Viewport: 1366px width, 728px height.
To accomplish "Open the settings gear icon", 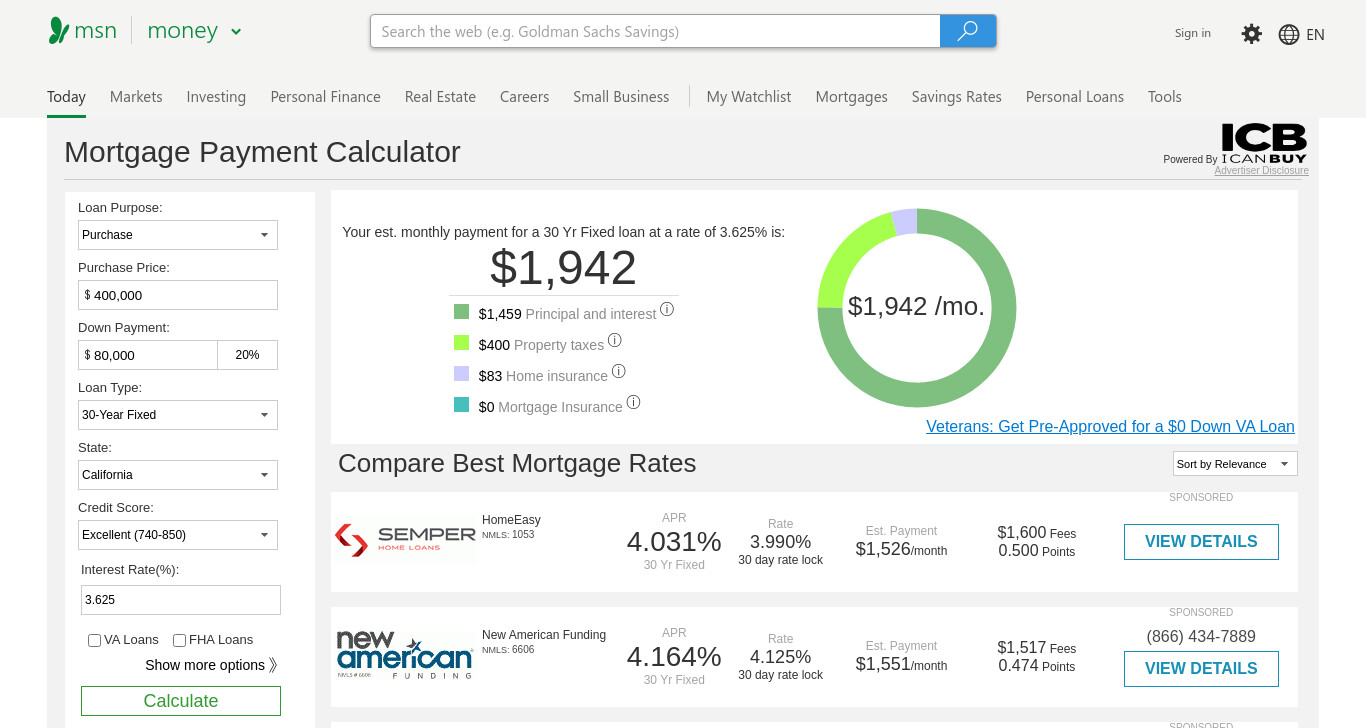I will (x=1251, y=34).
